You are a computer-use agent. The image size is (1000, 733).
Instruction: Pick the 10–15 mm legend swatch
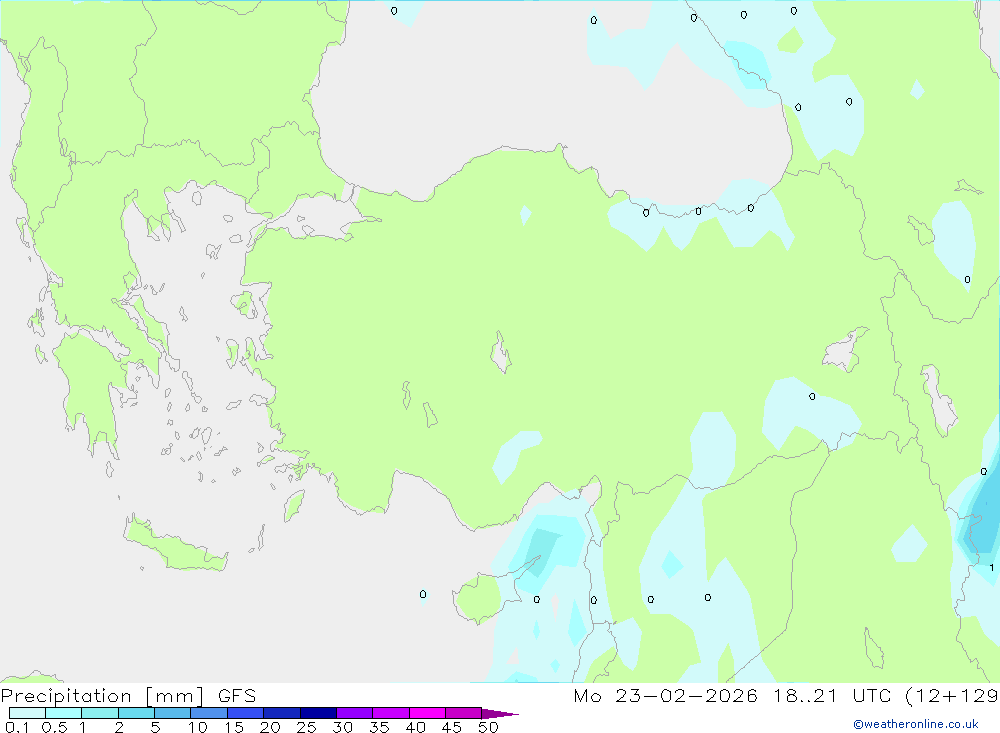(x=209, y=713)
